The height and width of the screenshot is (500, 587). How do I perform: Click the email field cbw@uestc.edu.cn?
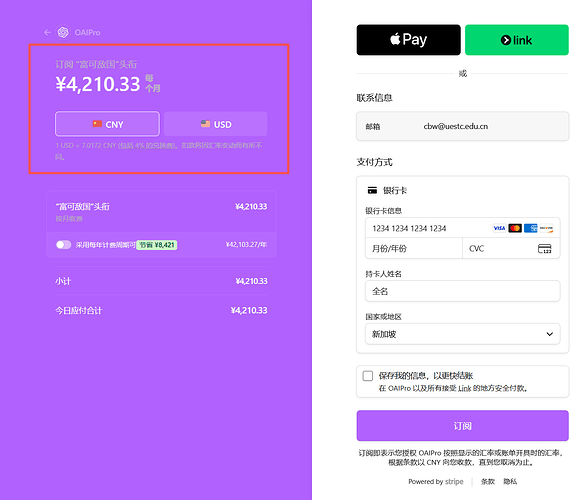point(463,126)
